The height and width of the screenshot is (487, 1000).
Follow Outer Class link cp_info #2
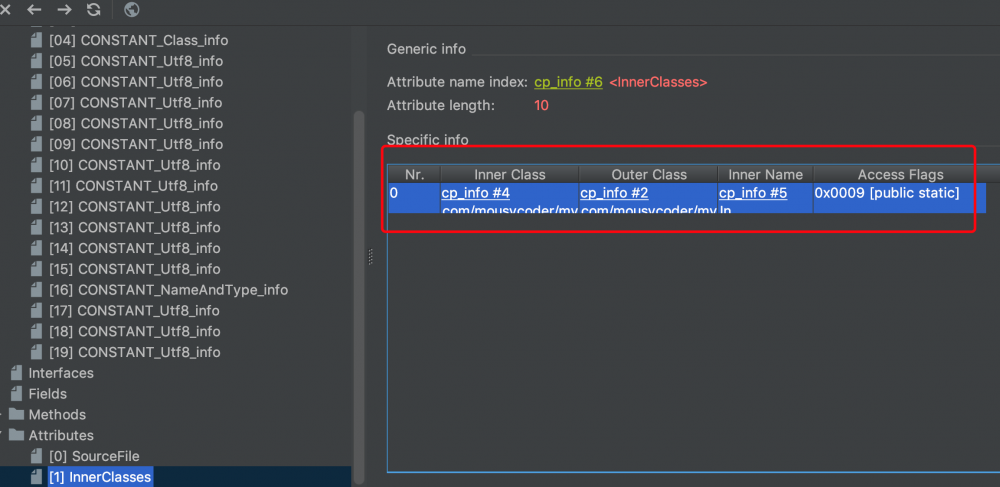click(x=614, y=193)
